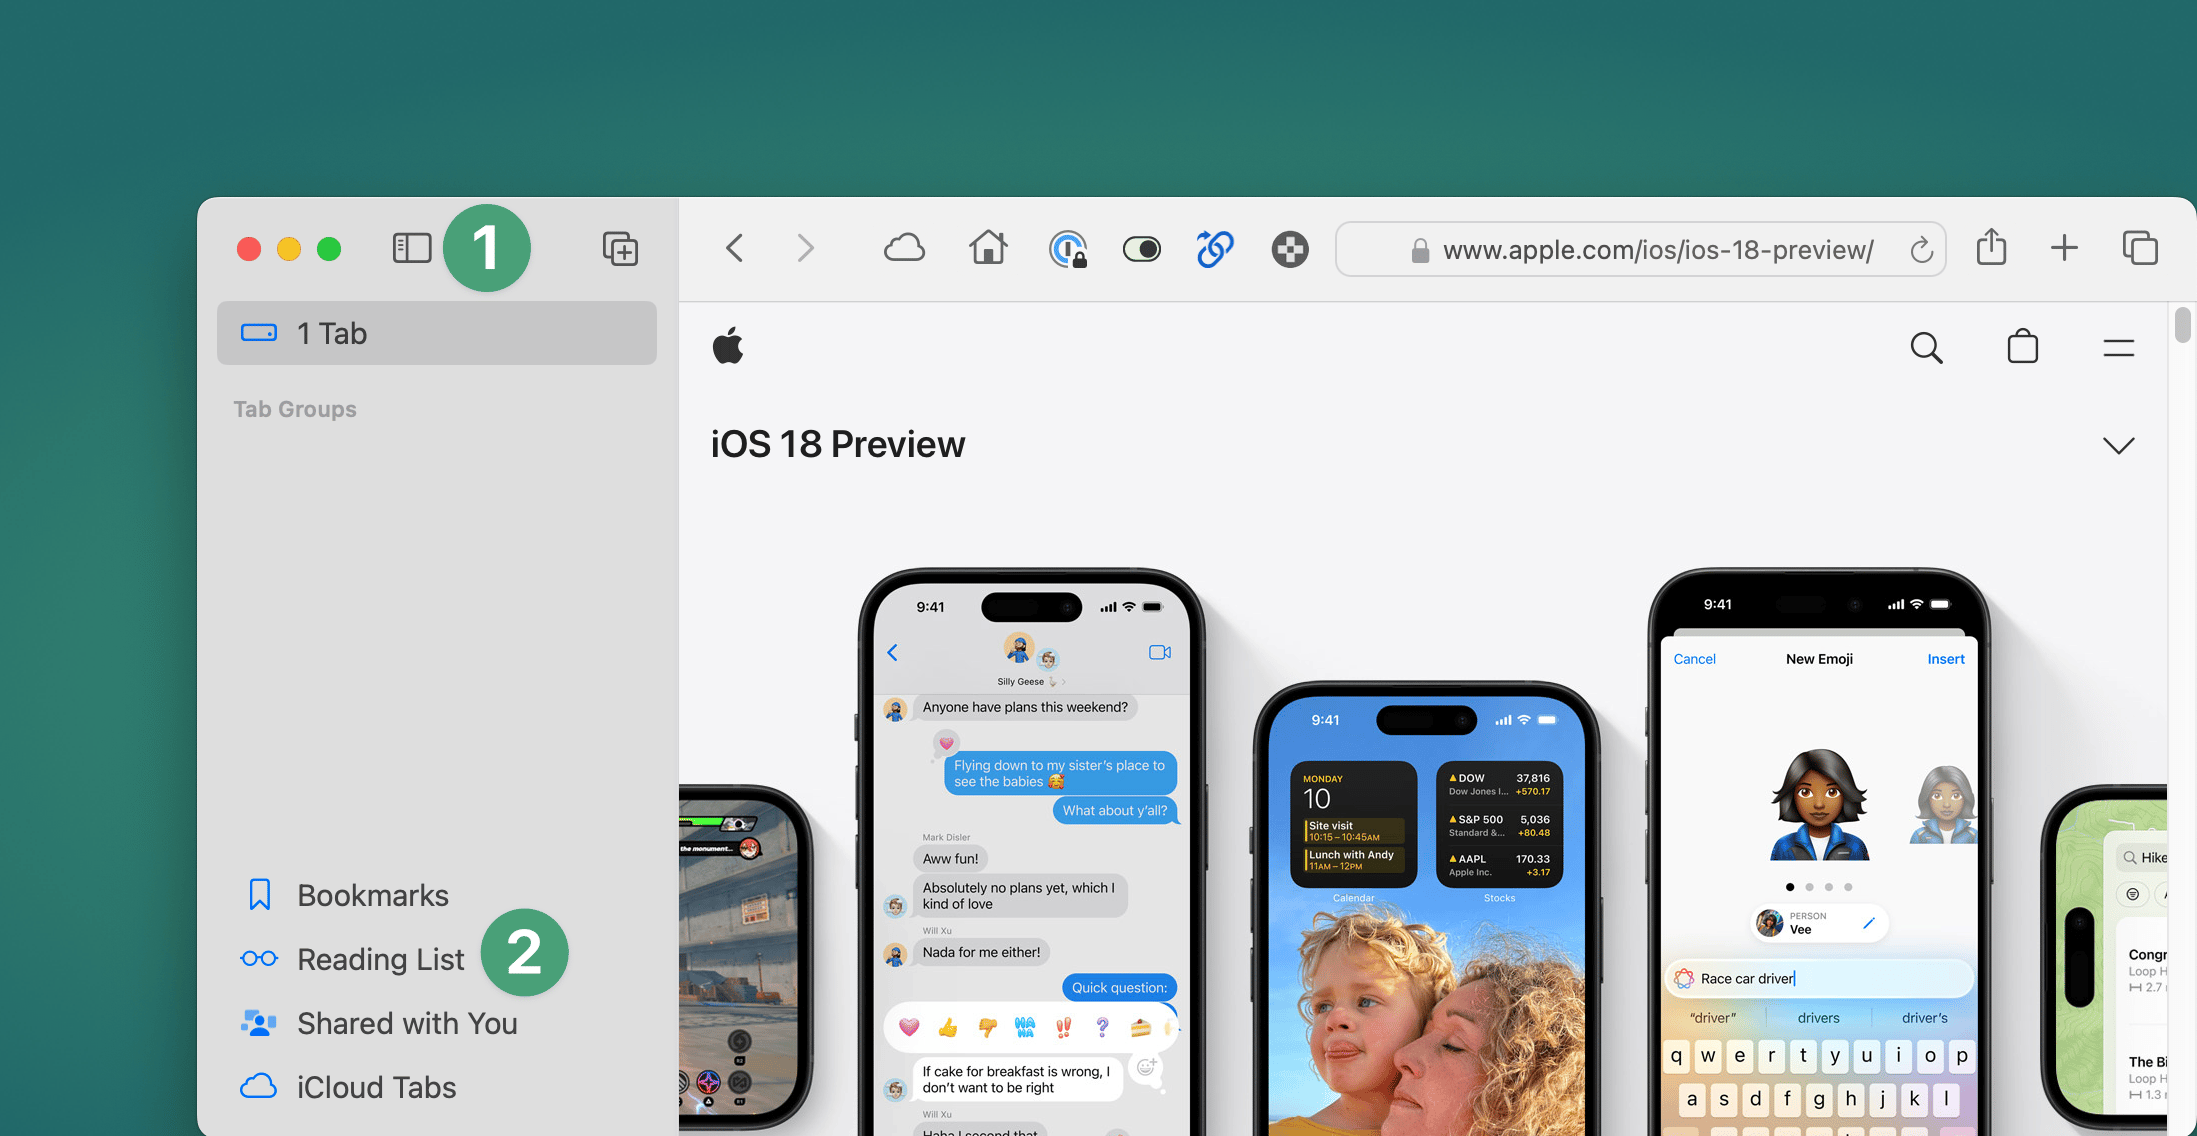Open a new tab with plus
Viewport: 2197px width, 1136px height.
click(2064, 248)
